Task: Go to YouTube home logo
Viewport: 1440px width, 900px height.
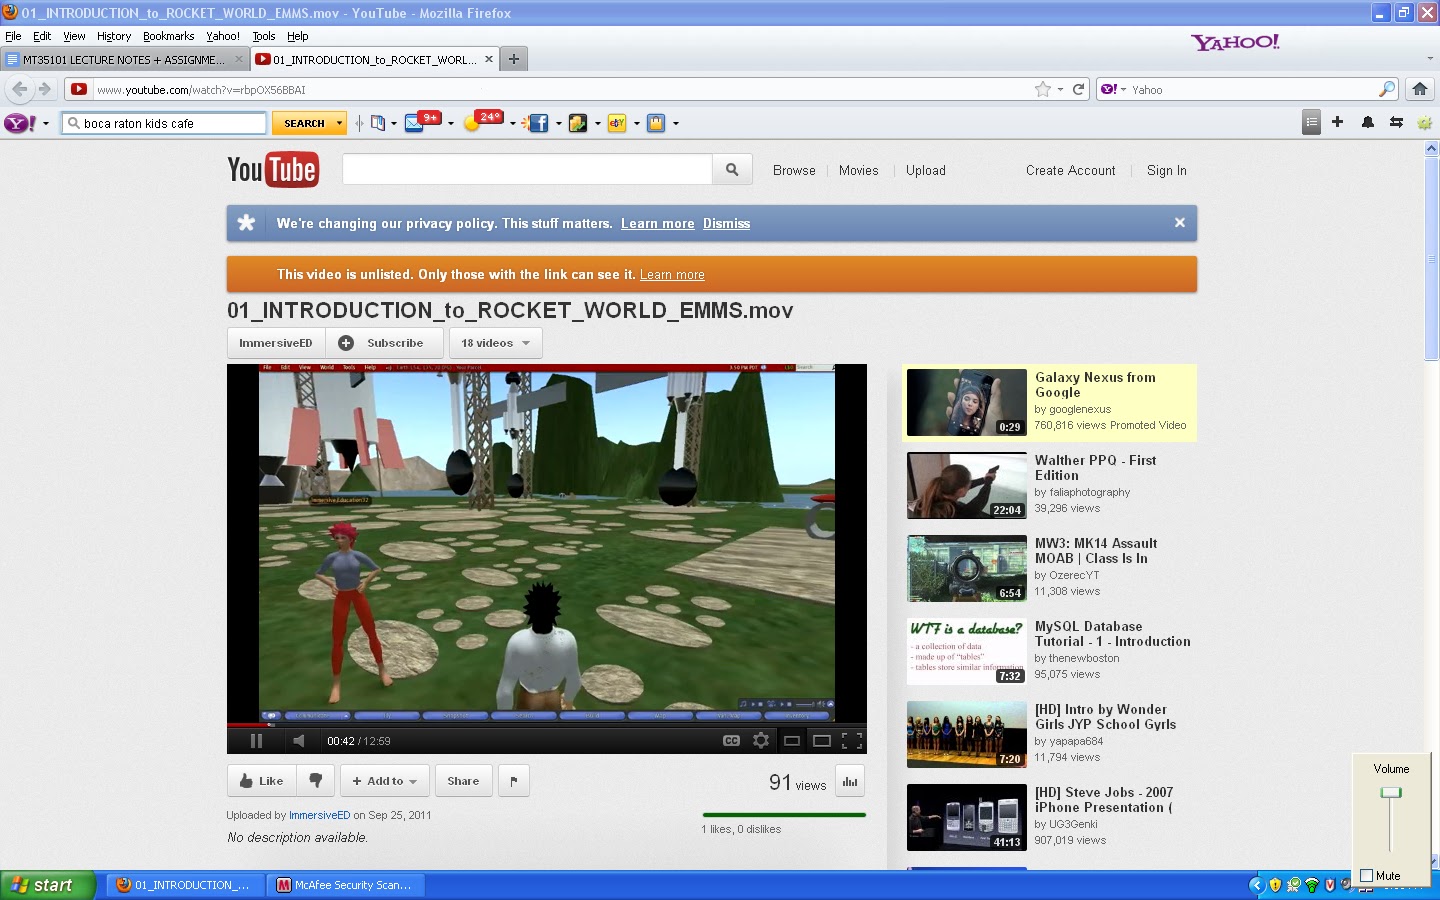Action: [x=272, y=170]
